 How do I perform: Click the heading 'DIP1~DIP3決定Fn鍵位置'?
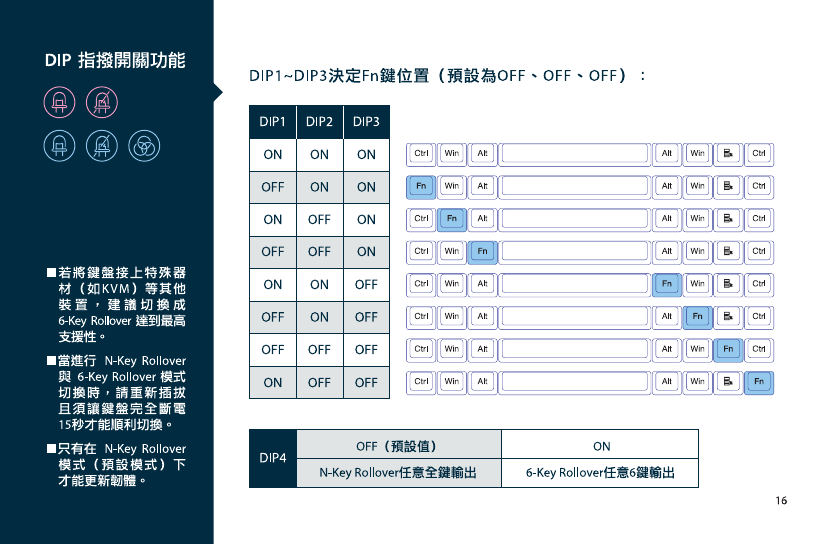339,76
